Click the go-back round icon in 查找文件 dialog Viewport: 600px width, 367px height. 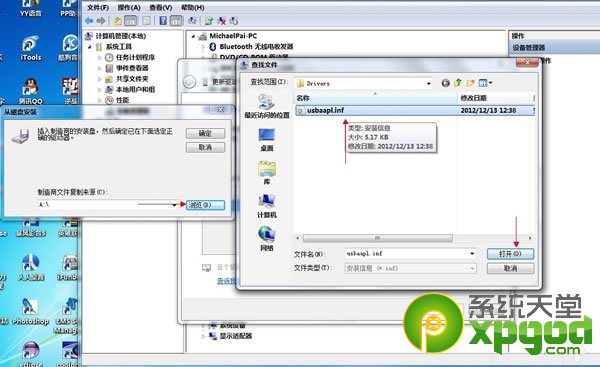[445, 83]
